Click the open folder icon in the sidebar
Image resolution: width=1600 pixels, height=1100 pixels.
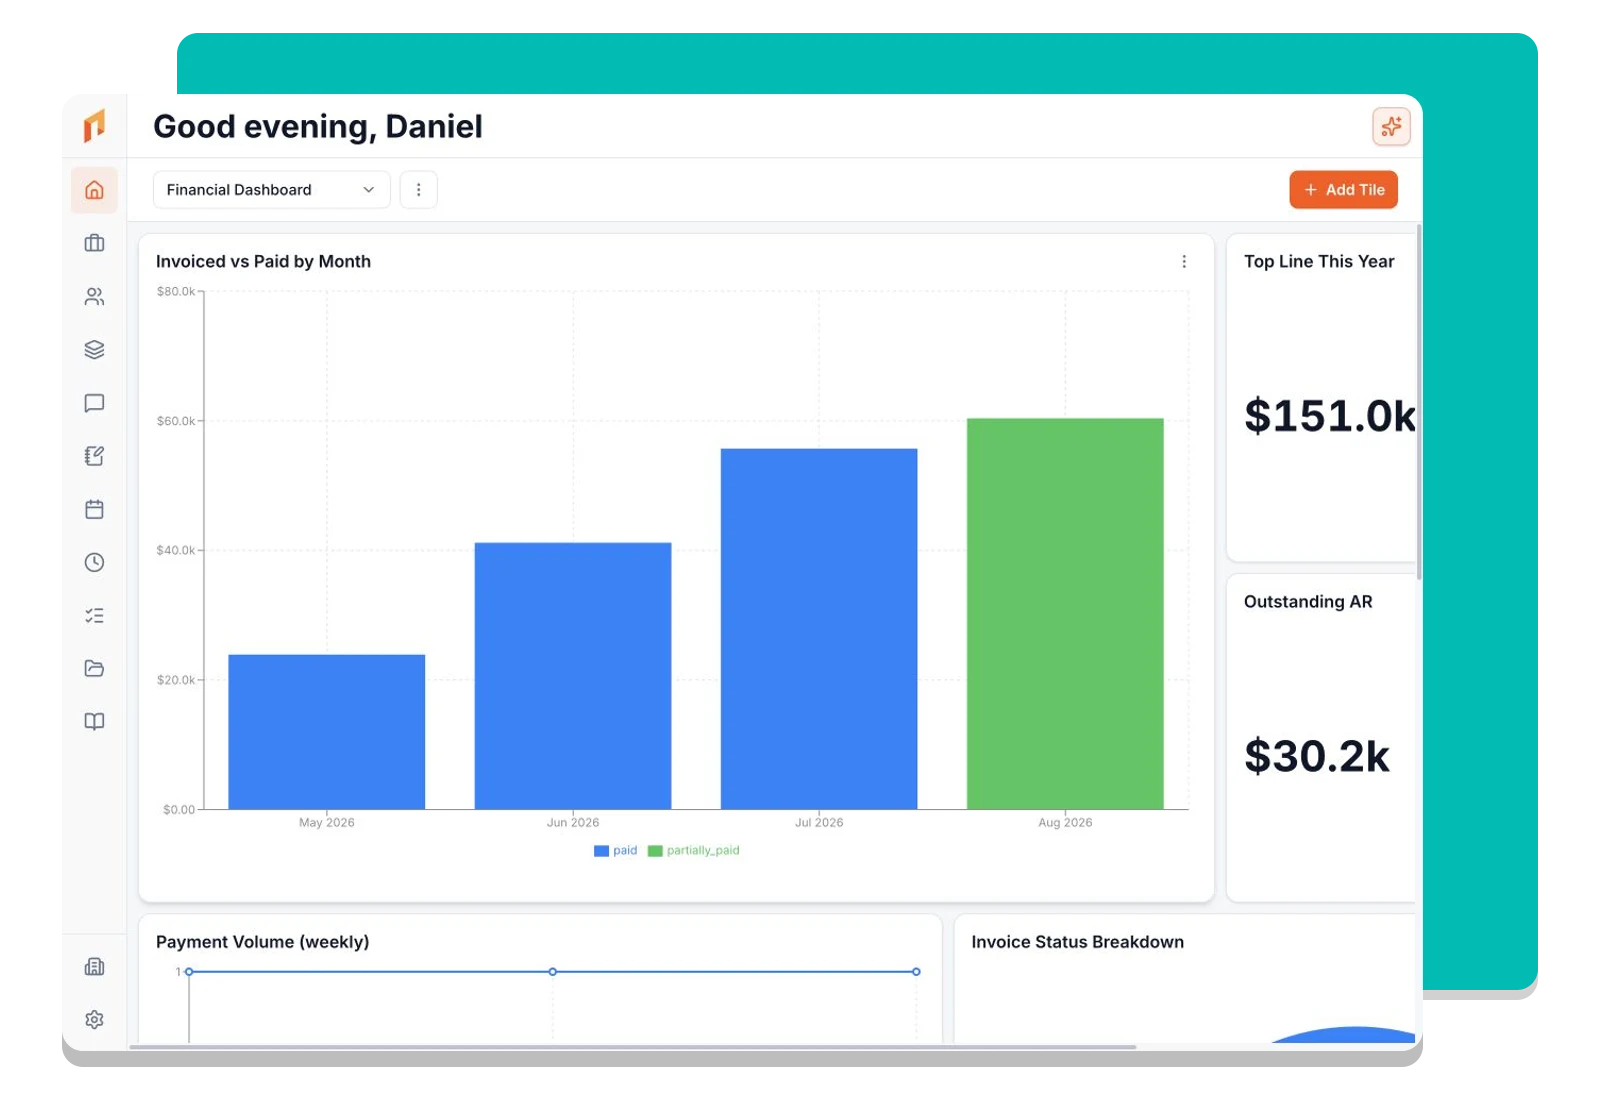point(94,668)
